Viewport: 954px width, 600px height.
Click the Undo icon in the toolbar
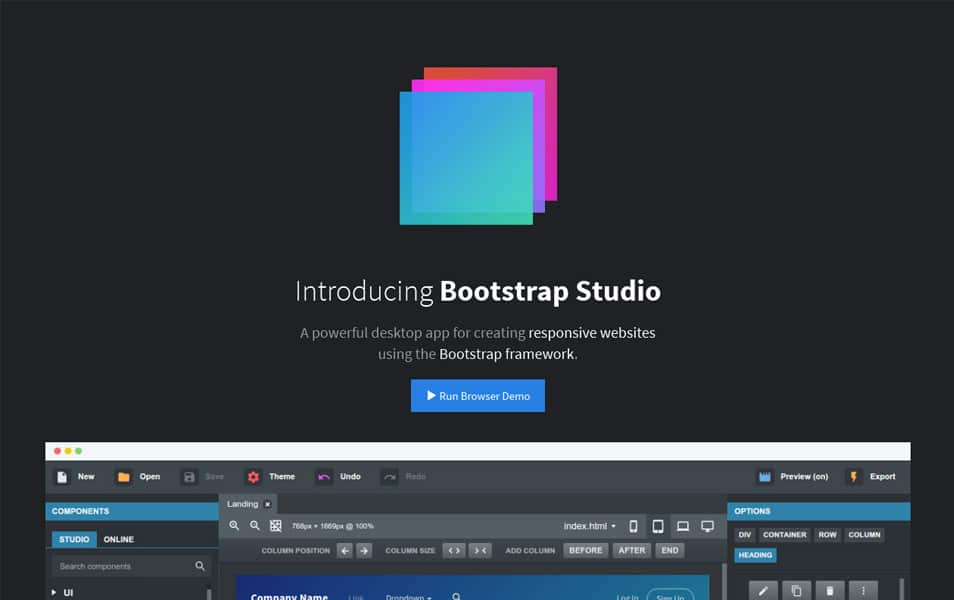point(324,476)
